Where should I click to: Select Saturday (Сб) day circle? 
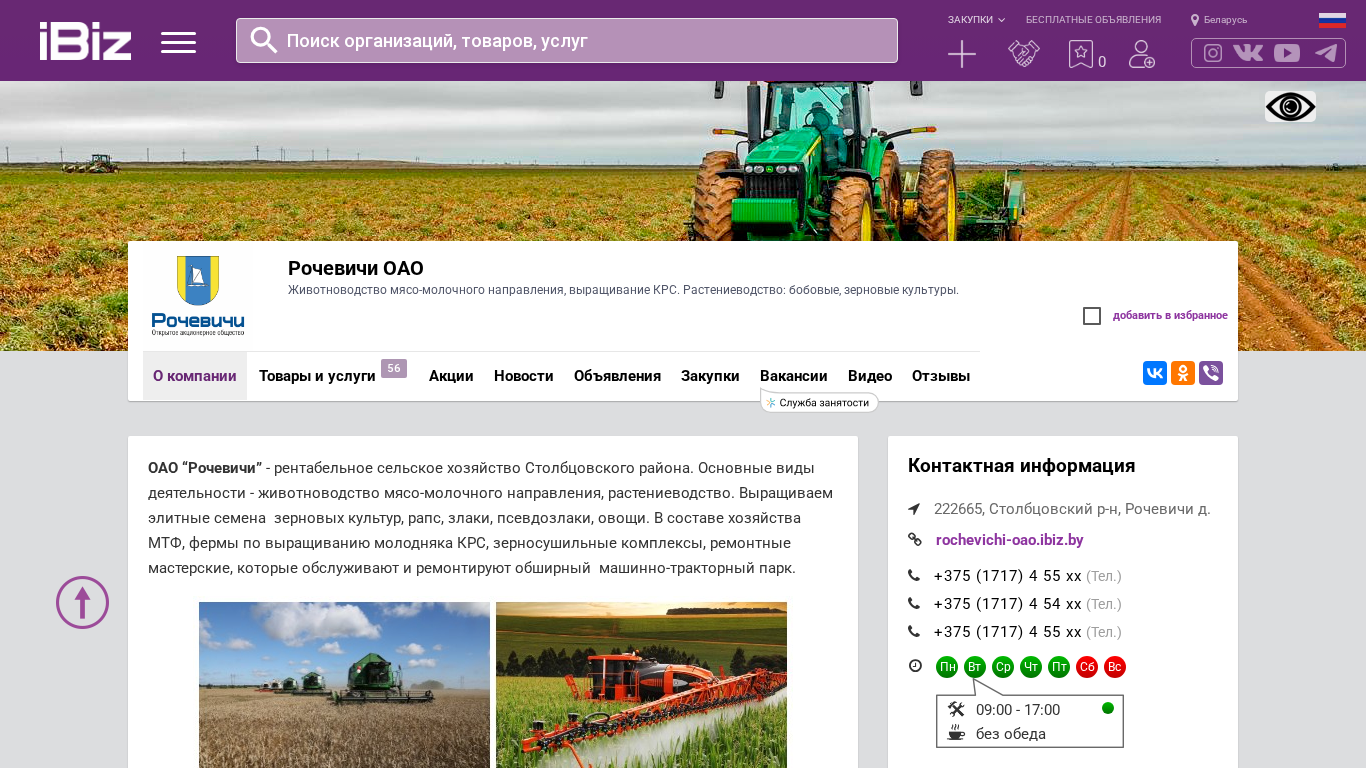[x=1087, y=667]
